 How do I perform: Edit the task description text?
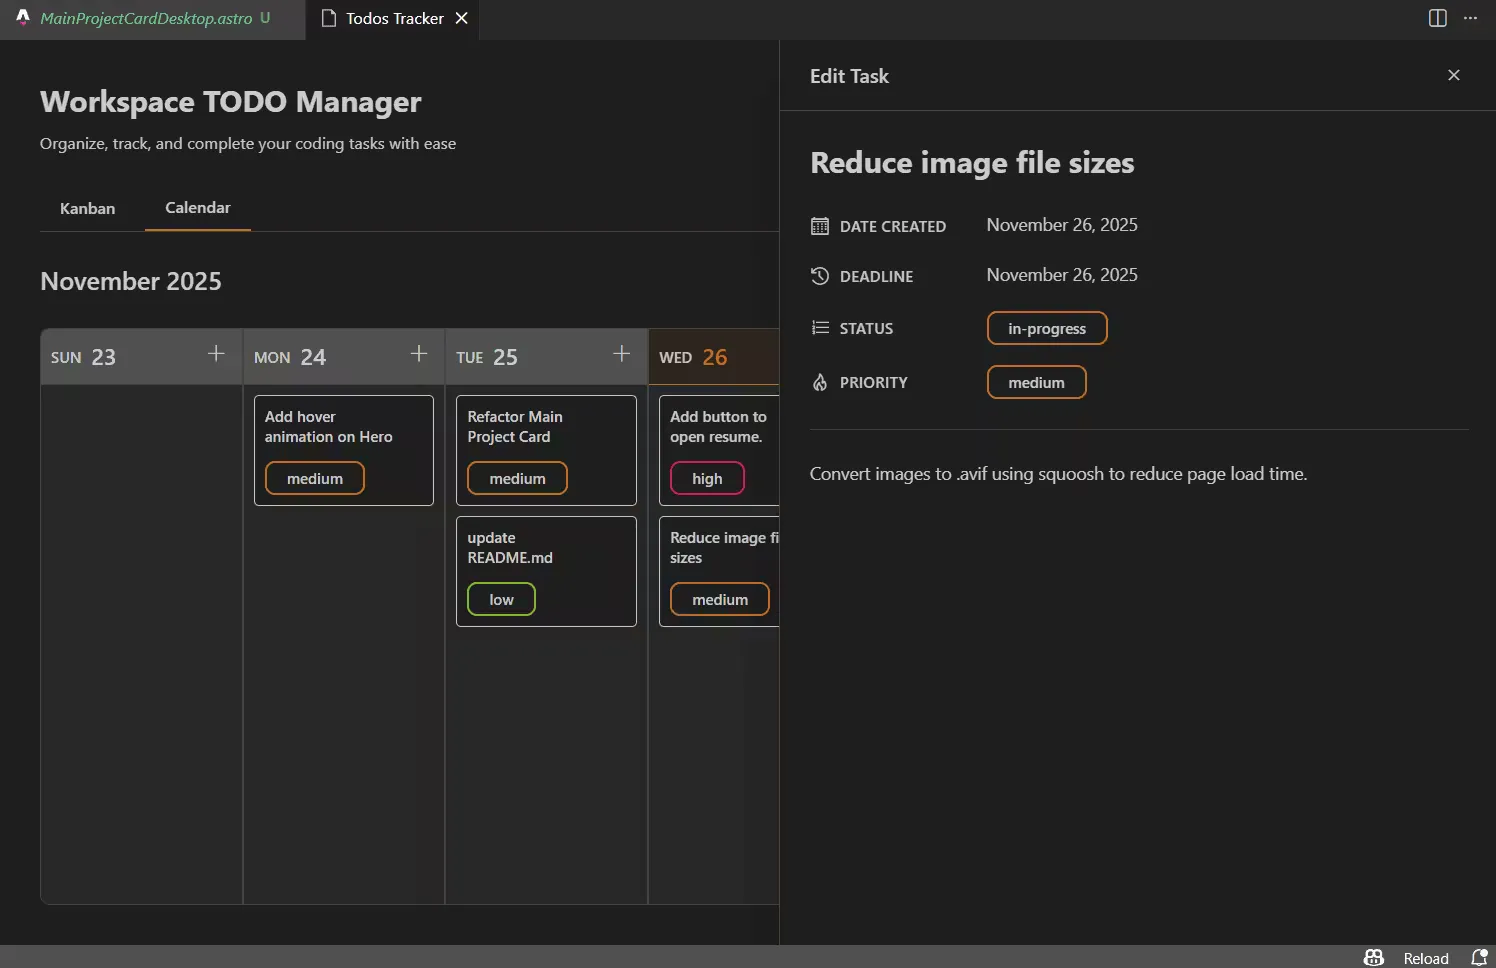pos(1058,474)
